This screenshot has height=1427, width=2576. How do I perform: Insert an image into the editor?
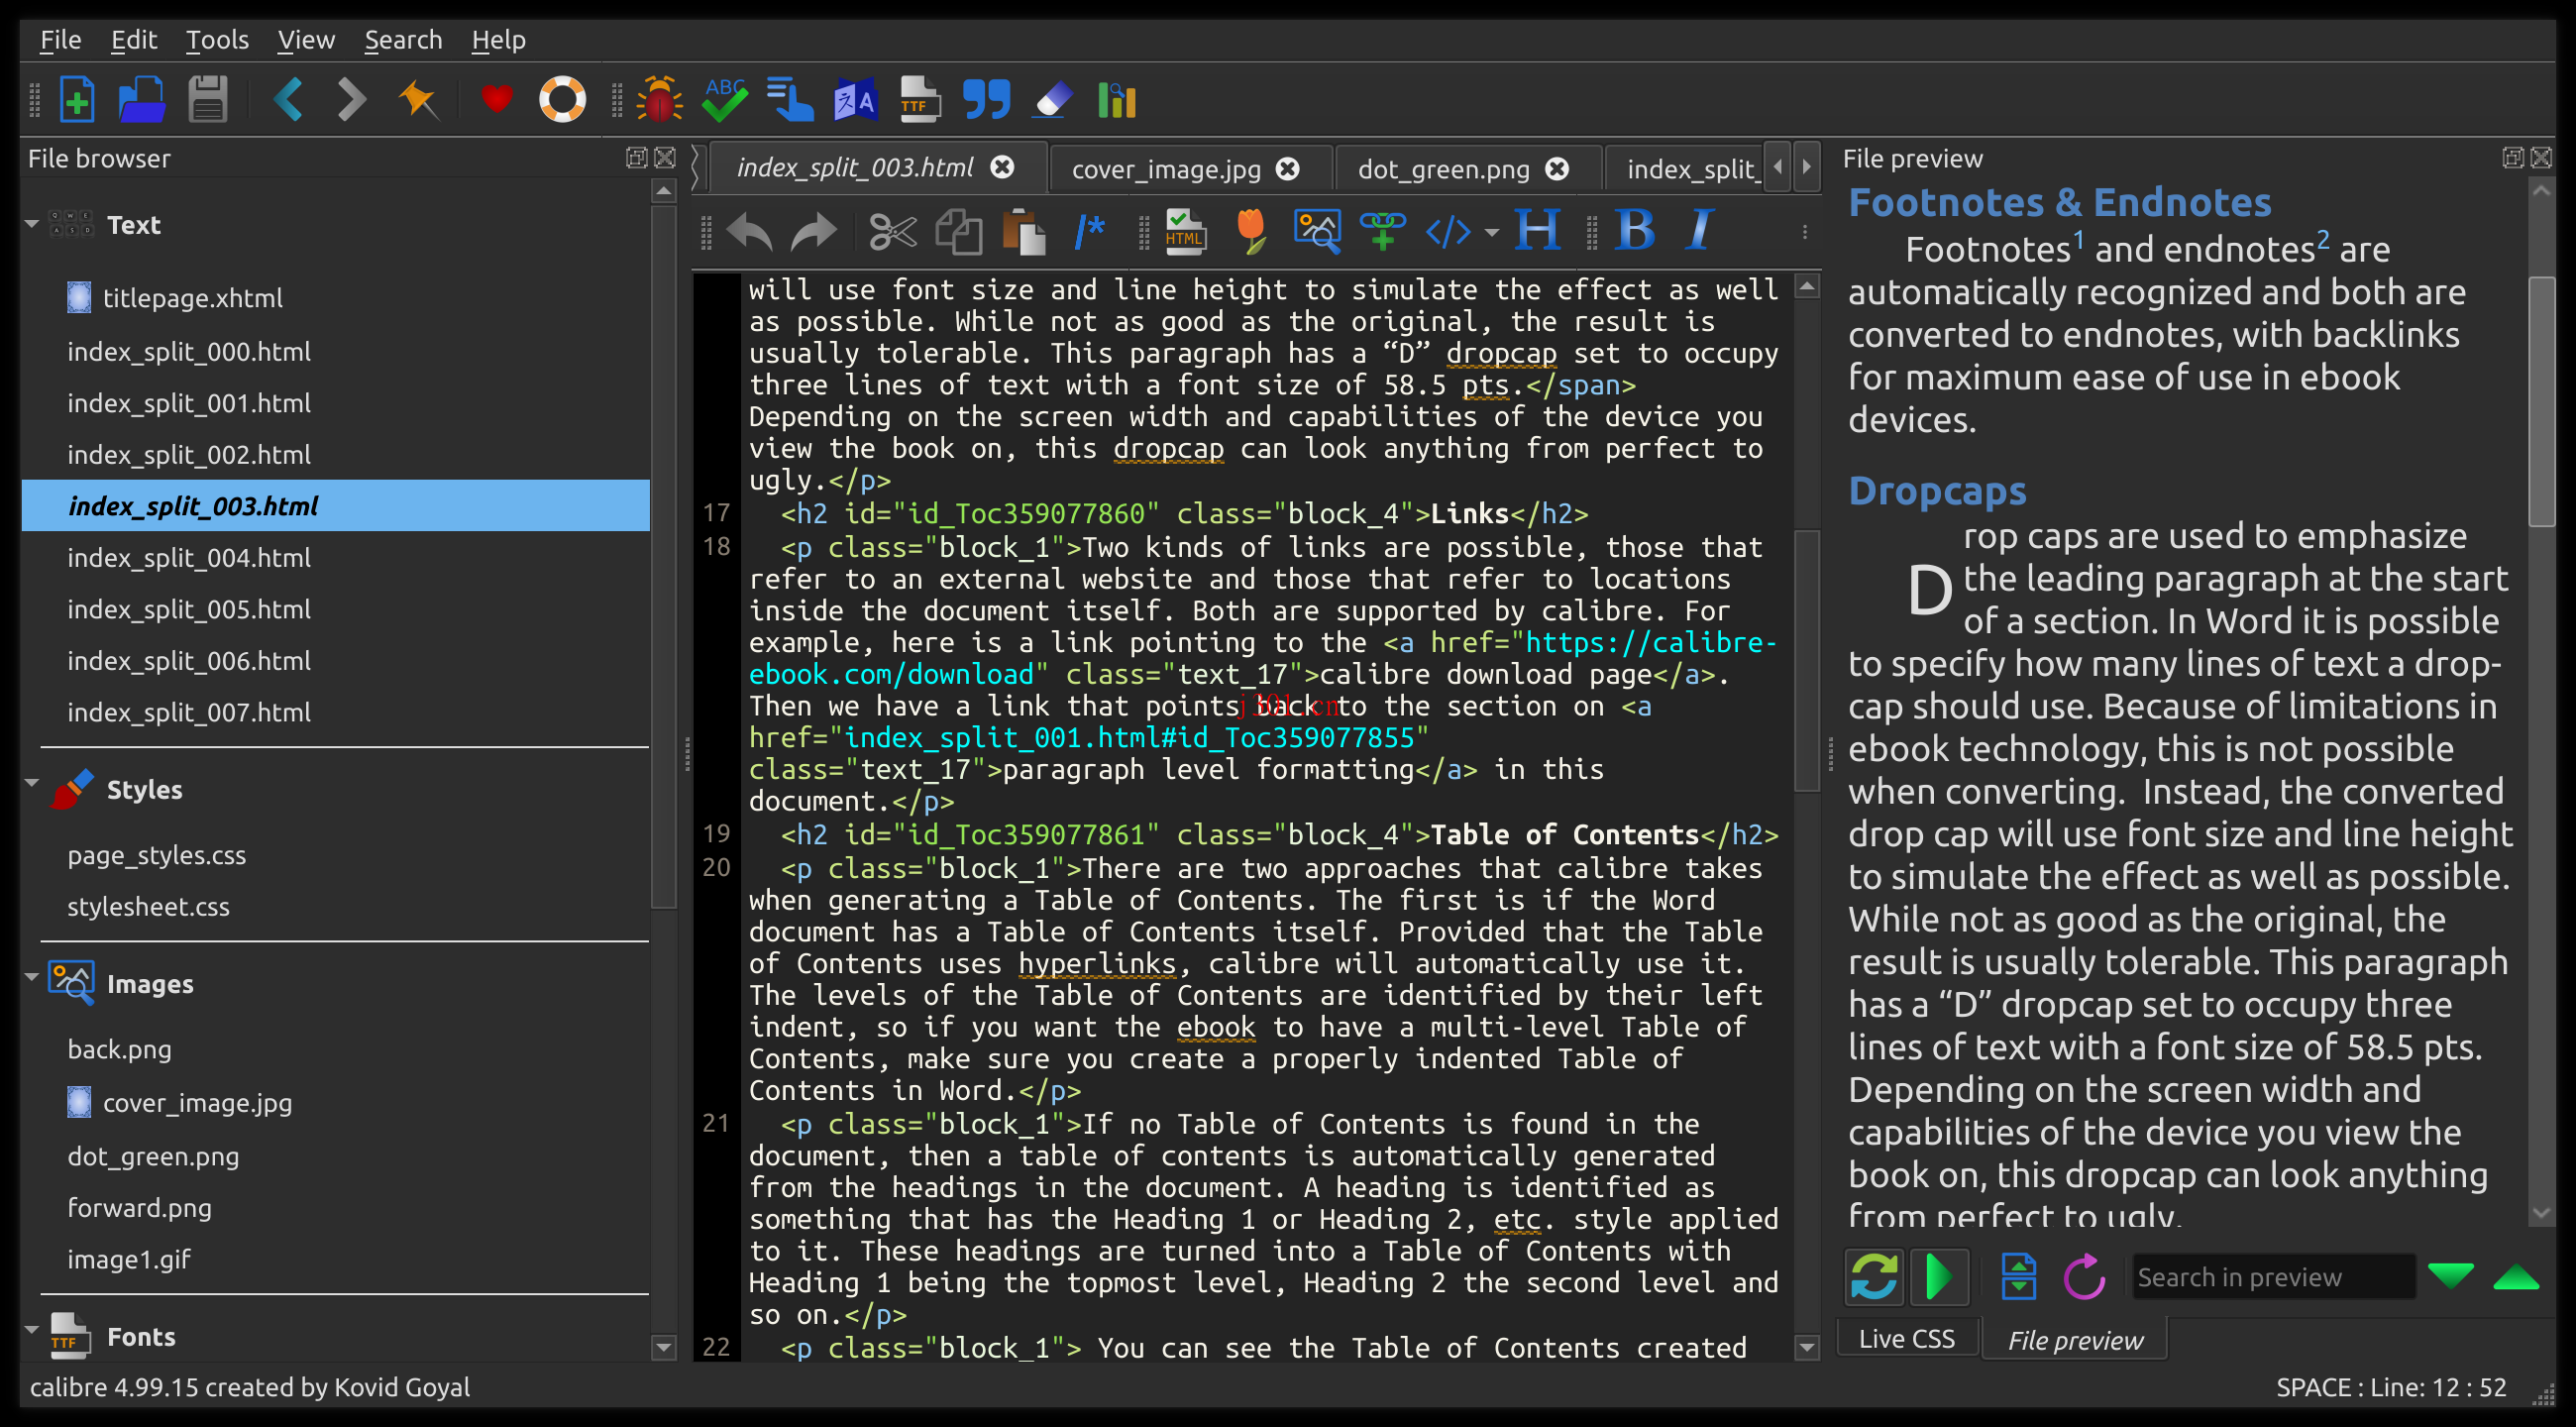click(1318, 231)
